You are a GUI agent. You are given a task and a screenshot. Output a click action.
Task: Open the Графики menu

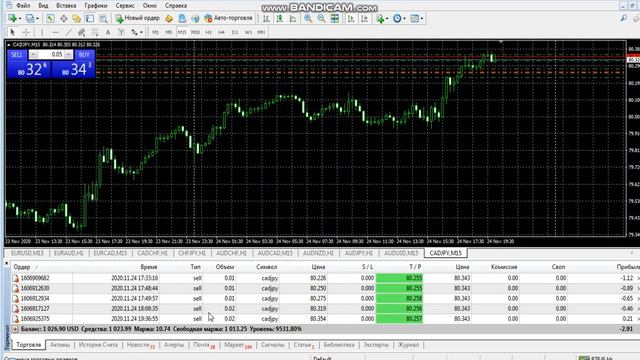click(96, 6)
